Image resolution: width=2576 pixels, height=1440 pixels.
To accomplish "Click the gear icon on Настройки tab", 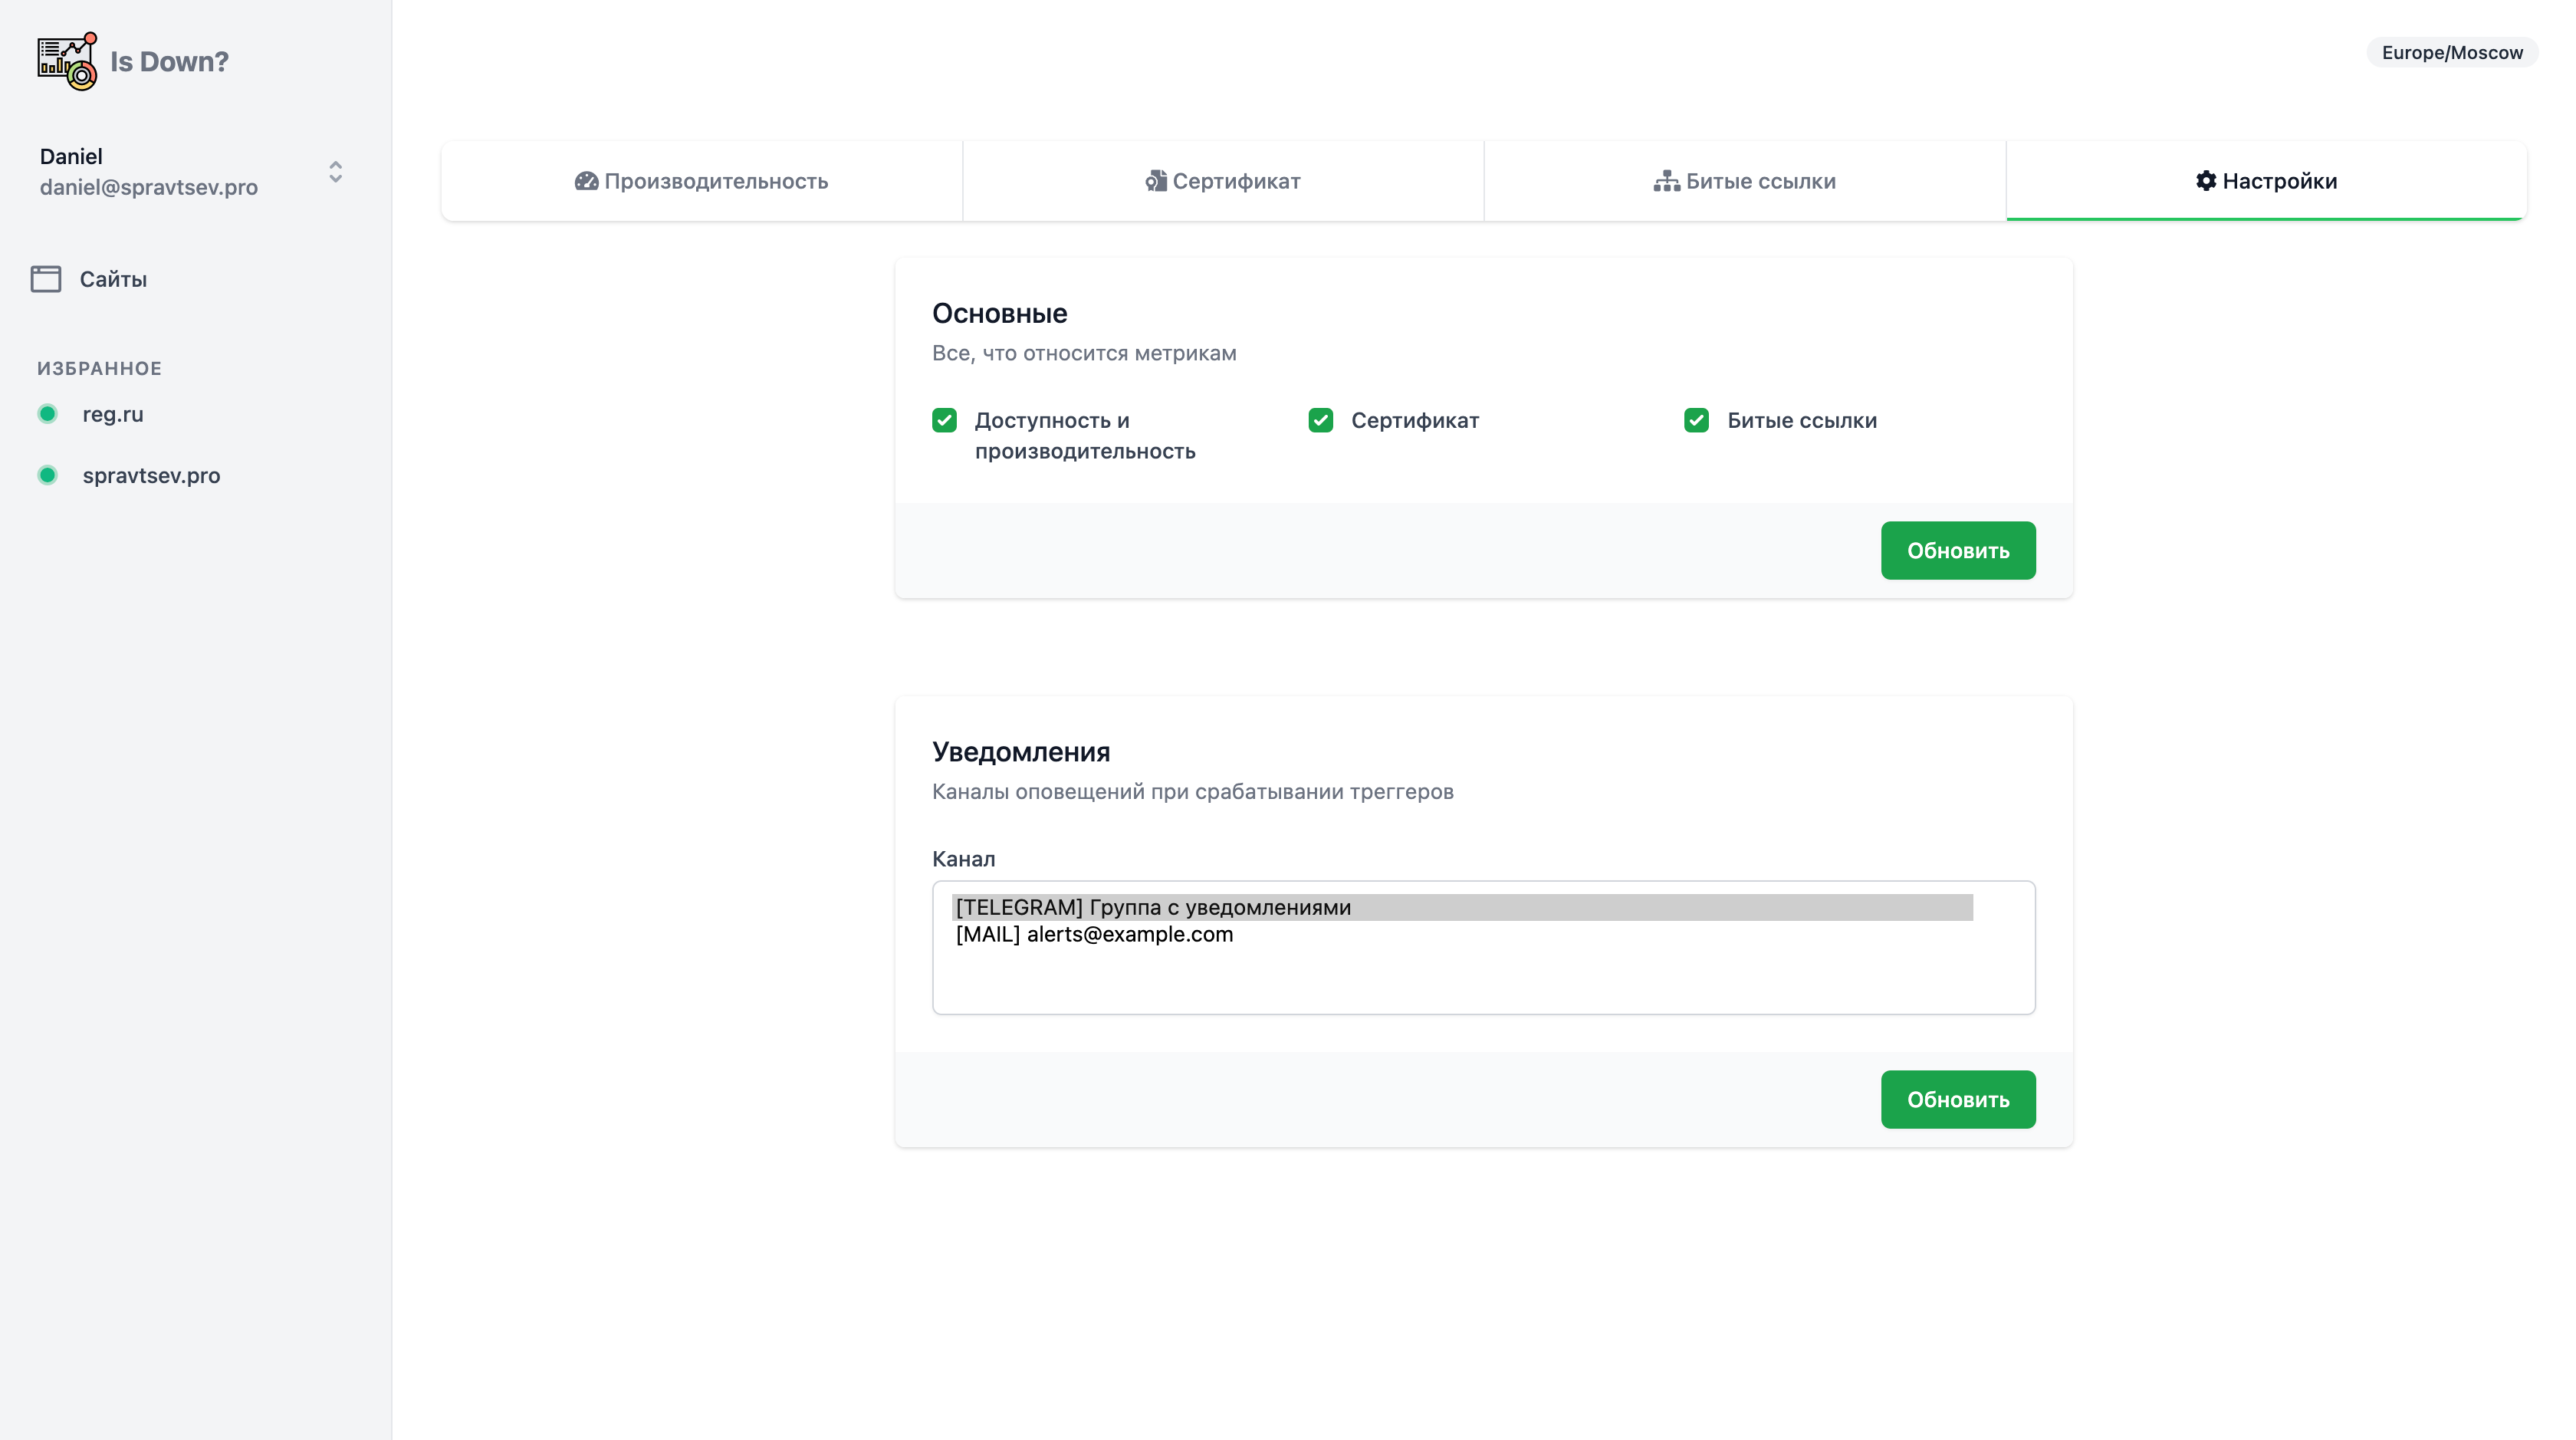I will [x=2206, y=181].
